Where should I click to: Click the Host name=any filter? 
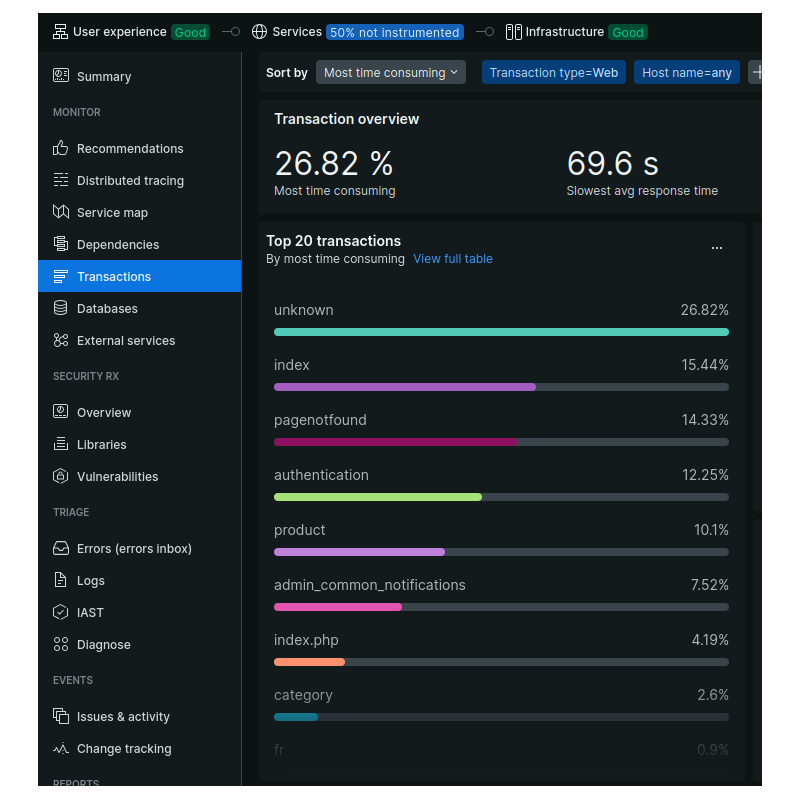[686, 72]
